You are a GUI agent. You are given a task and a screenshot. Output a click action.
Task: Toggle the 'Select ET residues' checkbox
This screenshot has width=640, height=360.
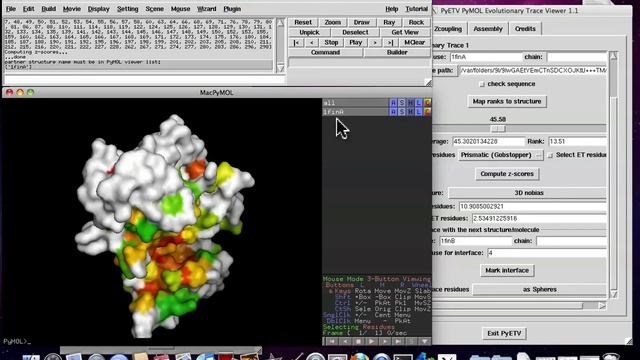click(x=550, y=155)
